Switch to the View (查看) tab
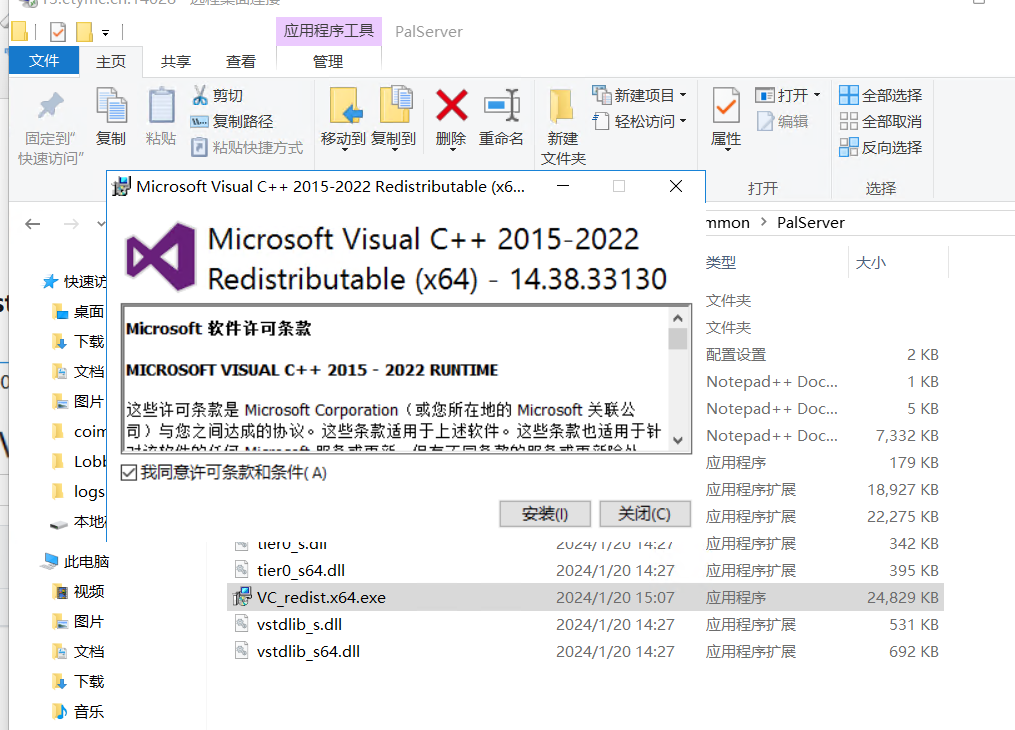Screen dimensions: 1015x730 click(x=241, y=61)
